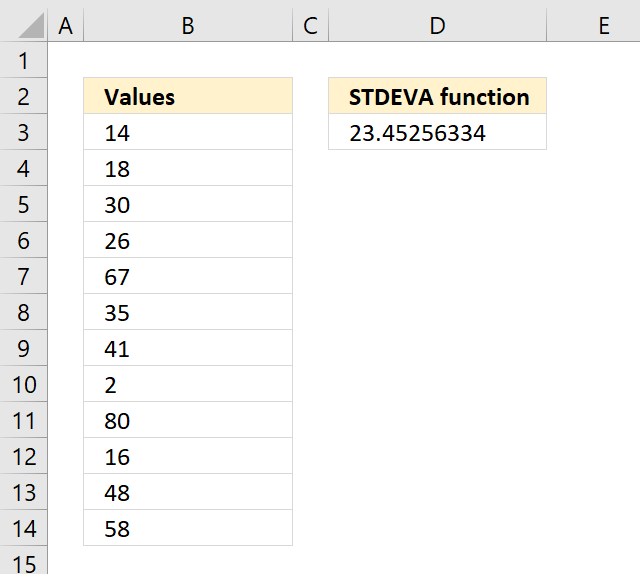Select the cell containing 58
This screenshot has width=640, height=574.
pos(188,528)
